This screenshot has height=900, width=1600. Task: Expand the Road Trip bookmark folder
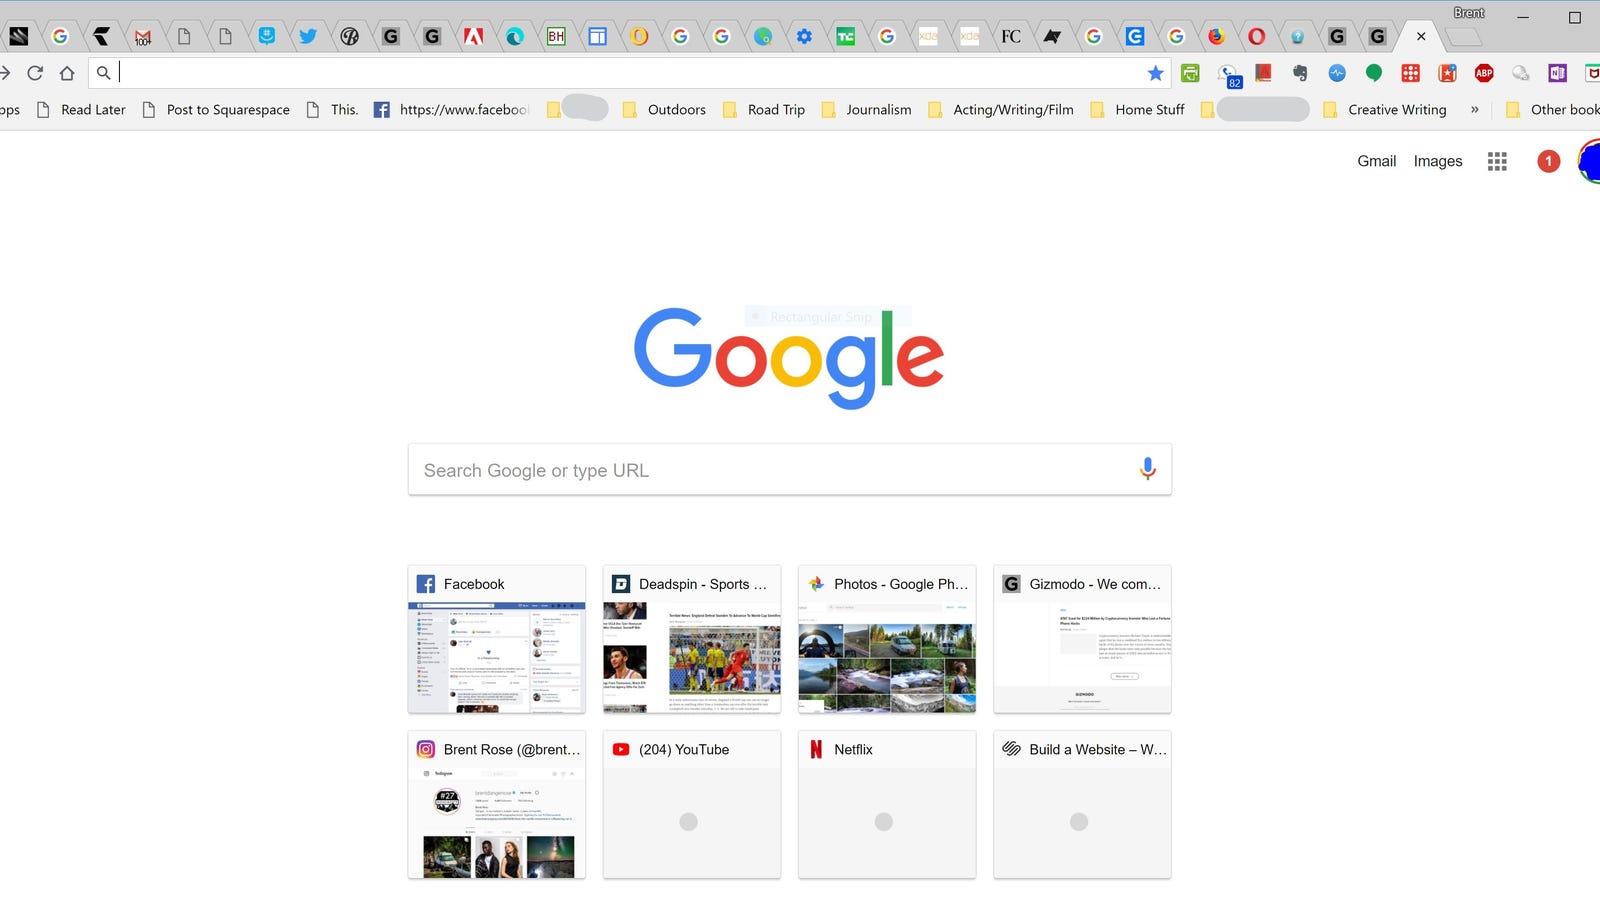(x=763, y=110)
